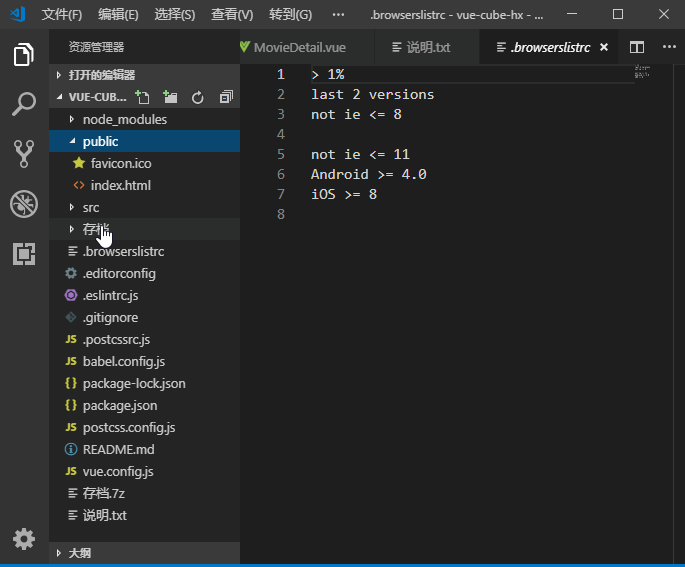Image resolution: width=685 pixels, height=567 pixels.
Task: Click the New Folder icon
Action: pyautogui.click(x=170, y=97)
